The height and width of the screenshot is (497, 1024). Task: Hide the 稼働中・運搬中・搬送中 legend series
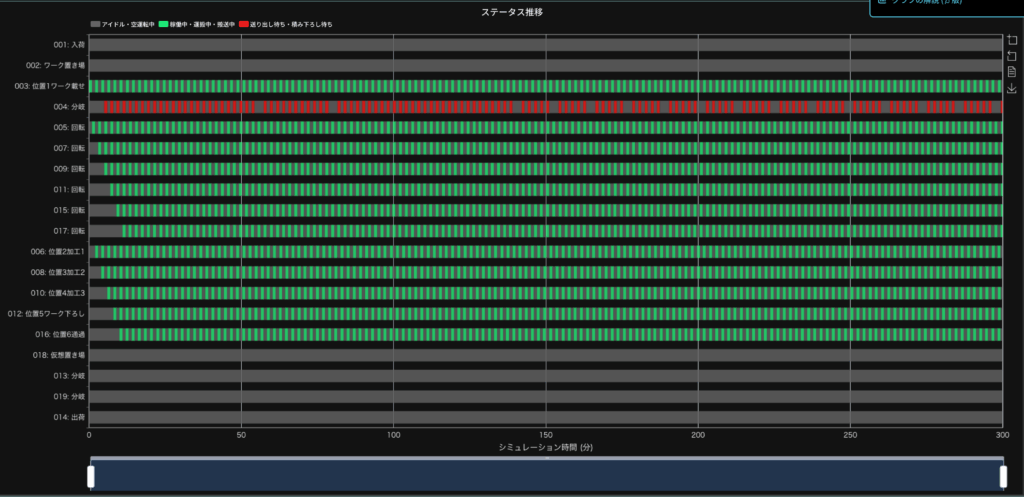point(199,23)
